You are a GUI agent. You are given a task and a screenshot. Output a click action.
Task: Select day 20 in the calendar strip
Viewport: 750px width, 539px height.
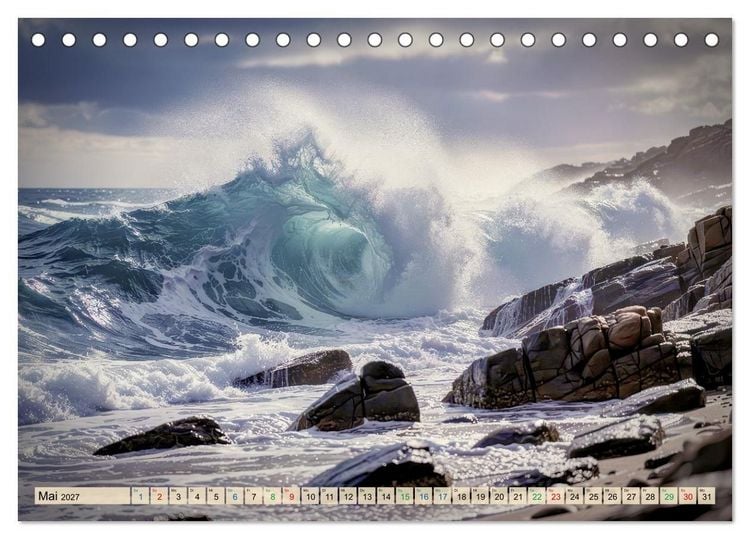tap(499, 496)
